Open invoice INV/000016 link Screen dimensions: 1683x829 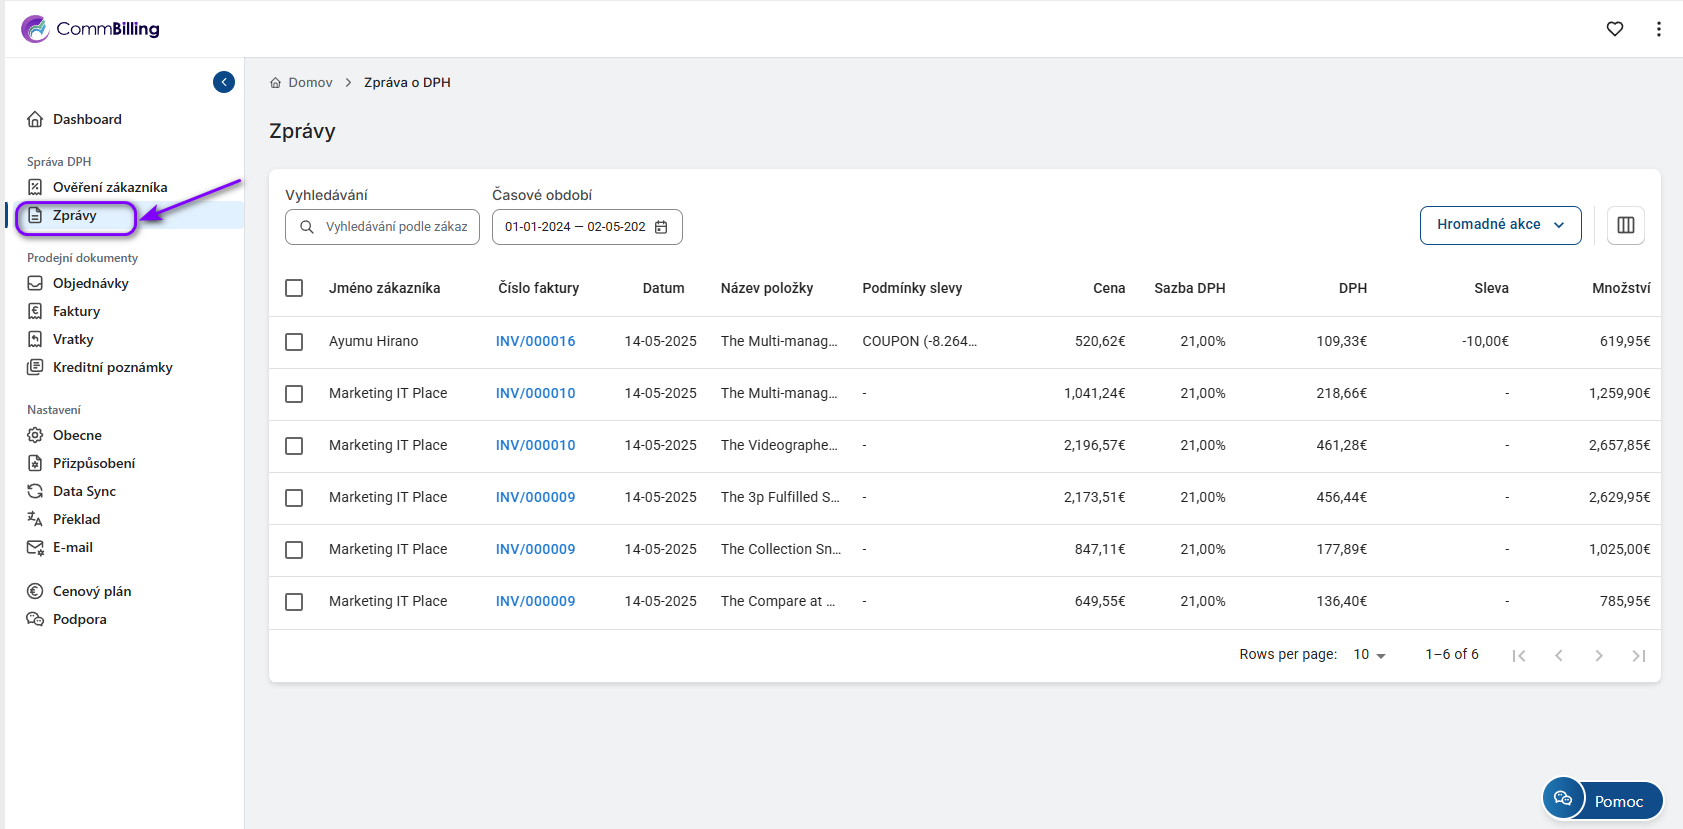pyautogui.click(x=535, y=341)
